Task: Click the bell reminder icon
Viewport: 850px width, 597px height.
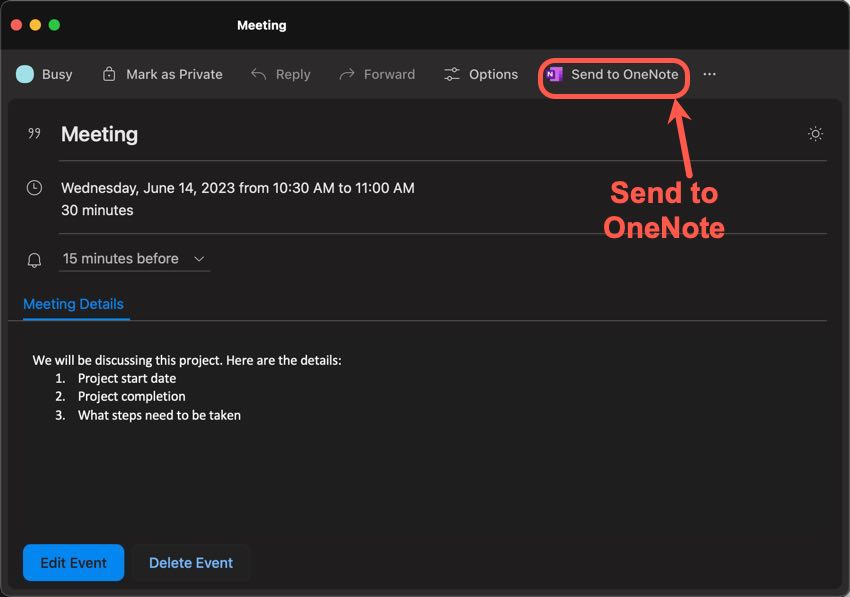Action: click(x=34, y=259)
